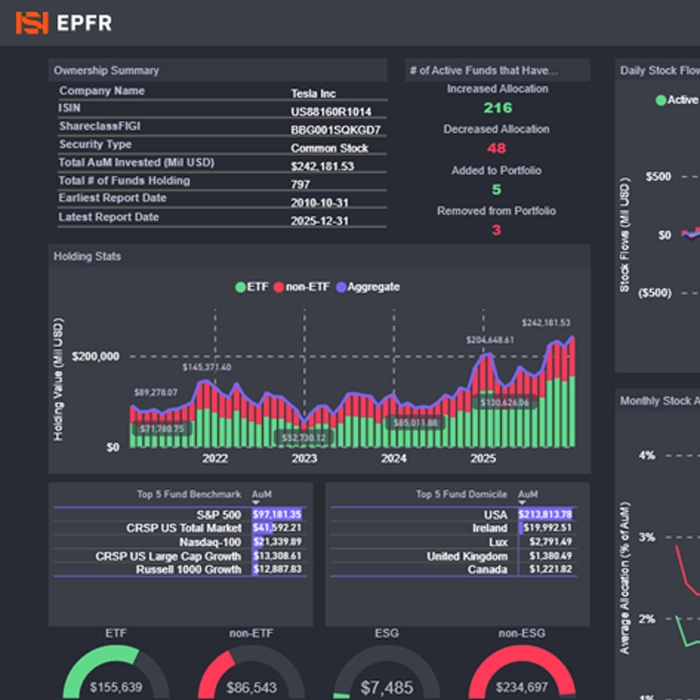Select the S&P 500 benchmark row

pos(218,515)
